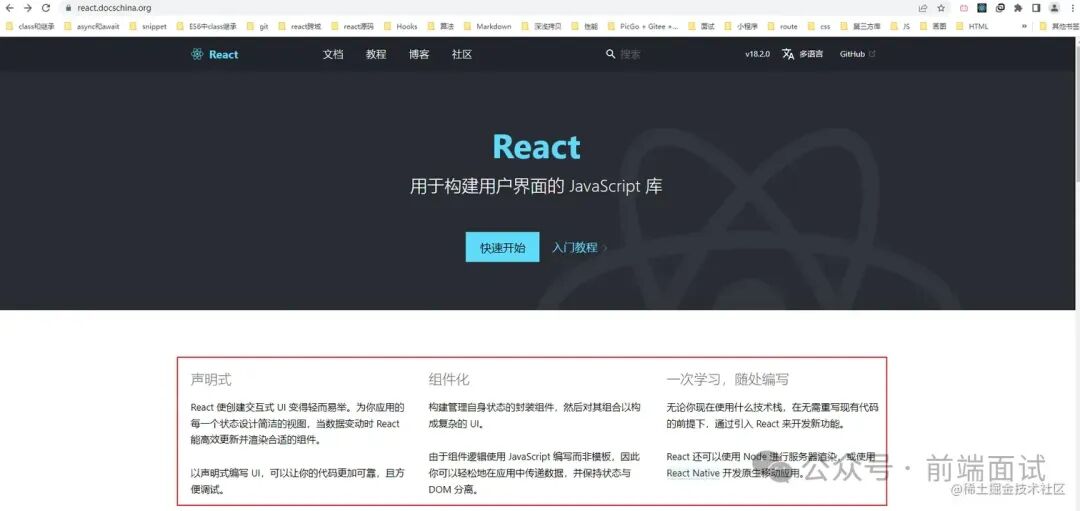Open the css bookmark folder
Image resolution: width=1080 pixels, height=511 pixels.
pos(818,26)
